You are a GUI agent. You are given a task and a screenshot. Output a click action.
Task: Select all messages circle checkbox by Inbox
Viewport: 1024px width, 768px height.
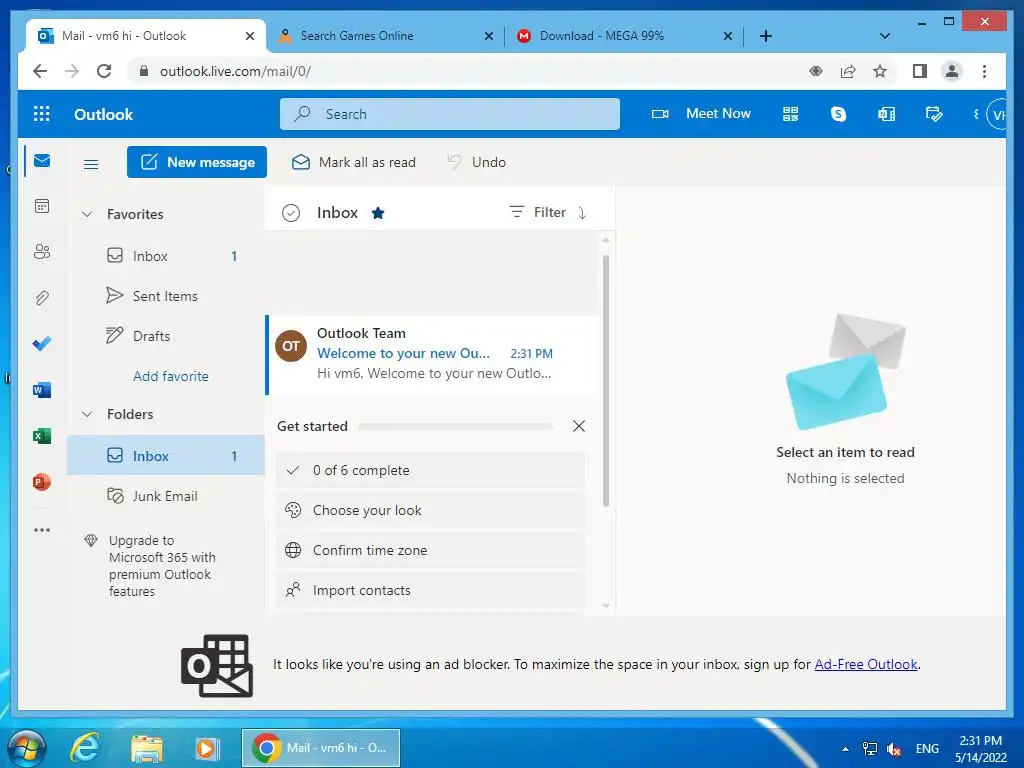point(291,213)
